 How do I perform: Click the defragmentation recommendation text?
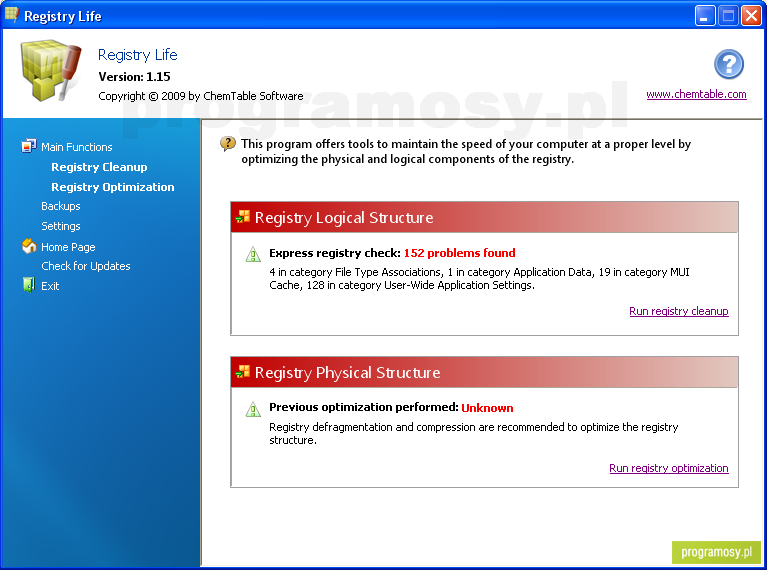pyautogui.click(x=474, y=433)
